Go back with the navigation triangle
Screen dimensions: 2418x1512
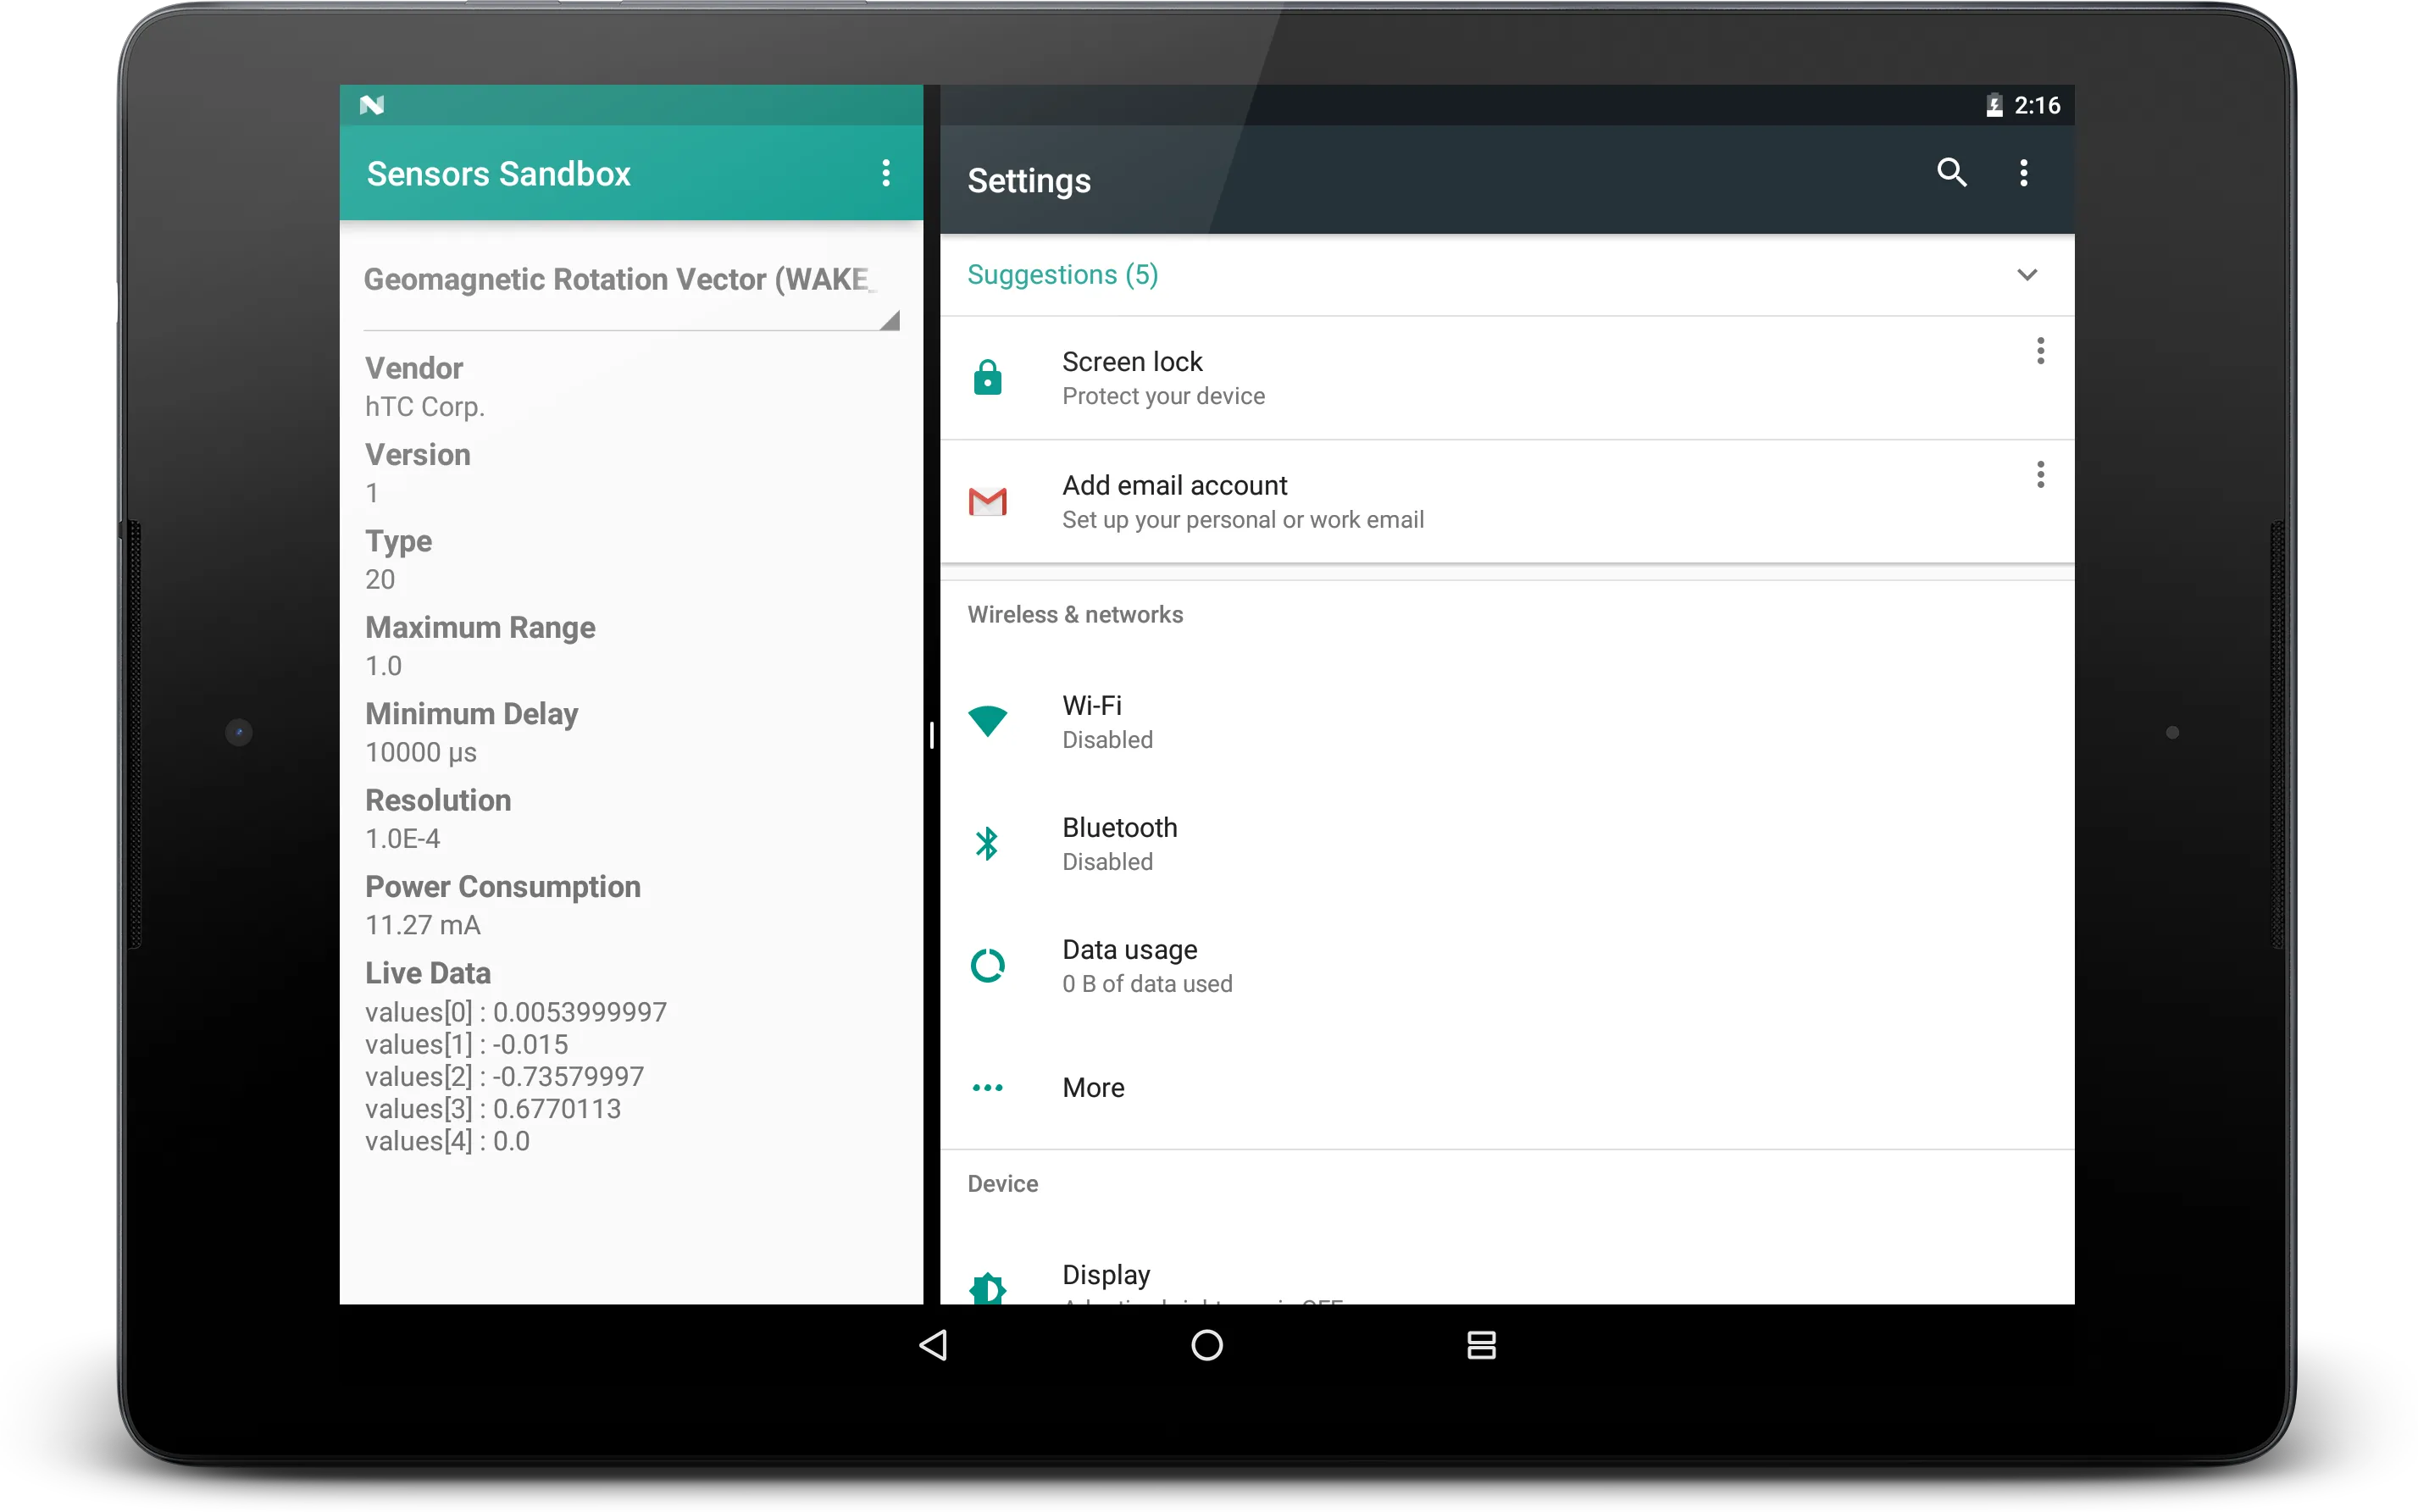click(x=933, y=1345)
